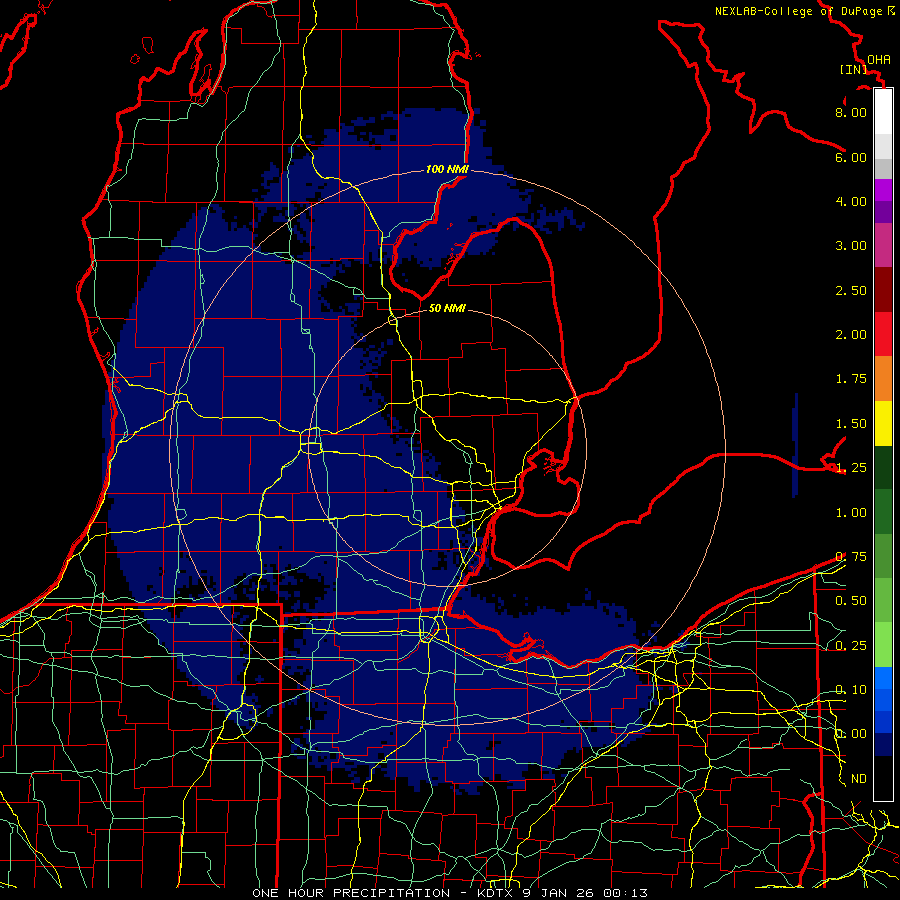Pick the yellow swatch beside 1.50
This screenshot has width=900, height=900.
[883, 423]
